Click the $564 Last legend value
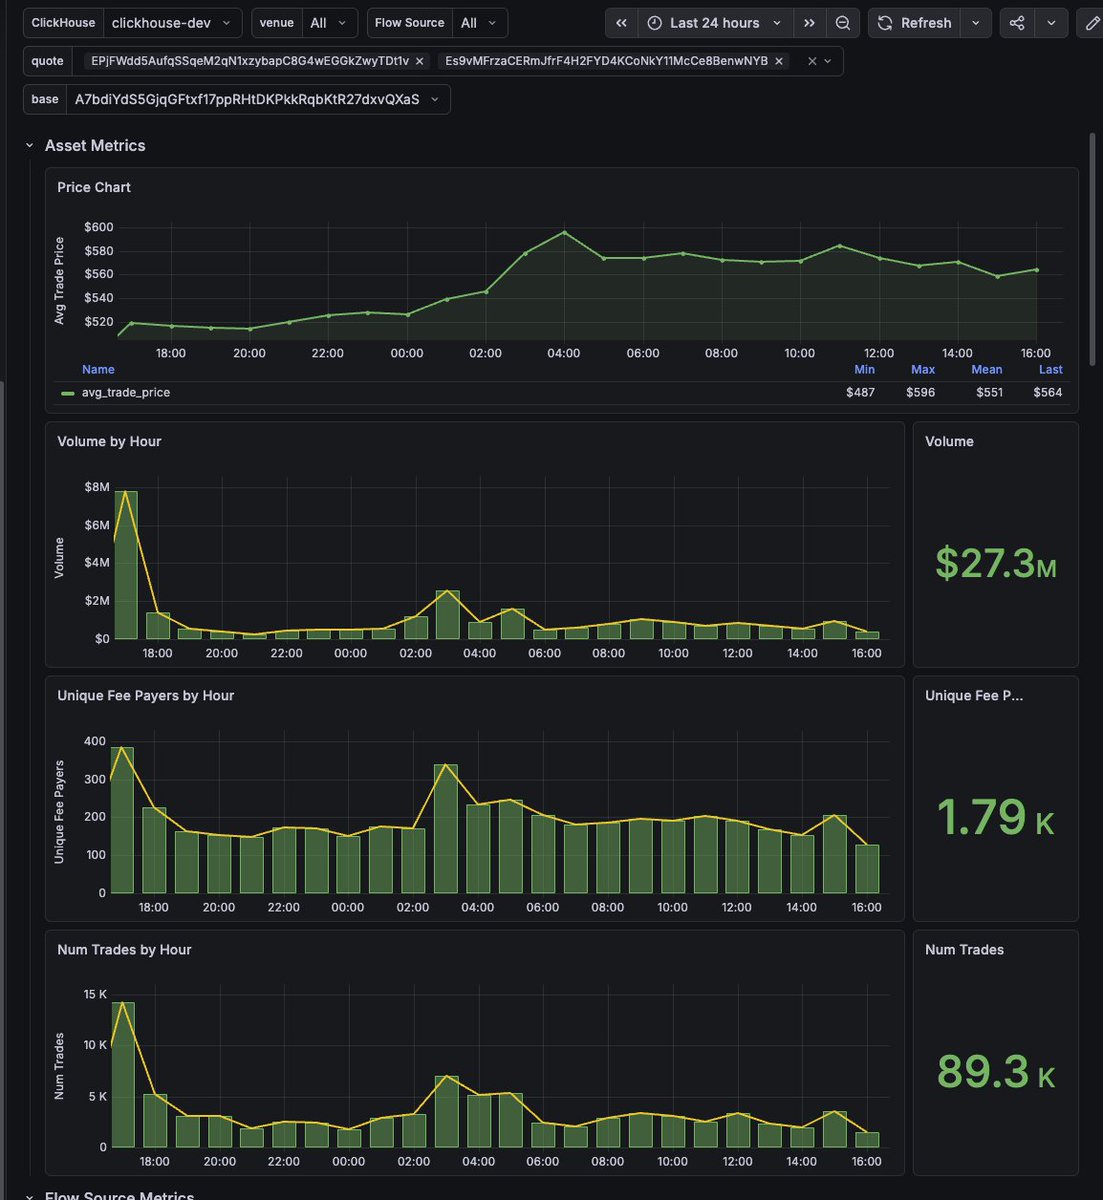 1048,393
